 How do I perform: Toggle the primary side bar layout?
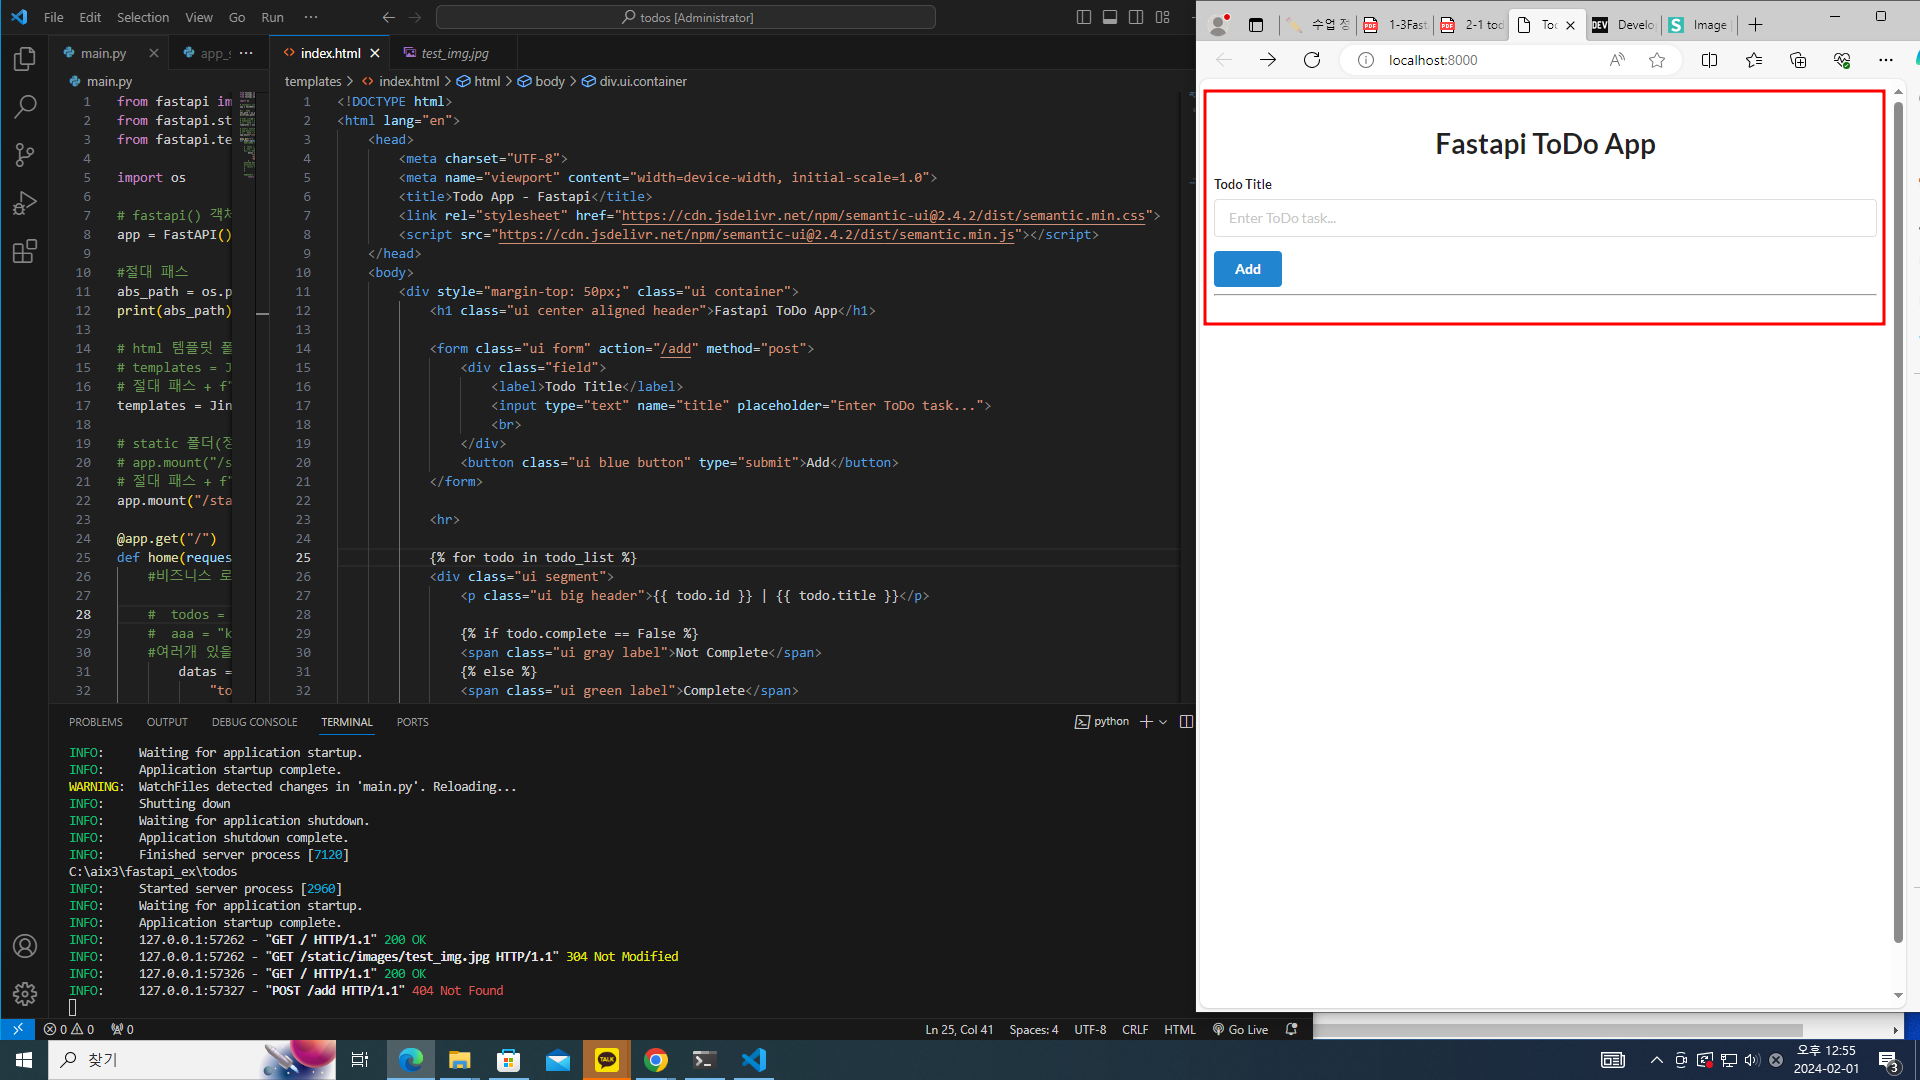pos(1084,17)
